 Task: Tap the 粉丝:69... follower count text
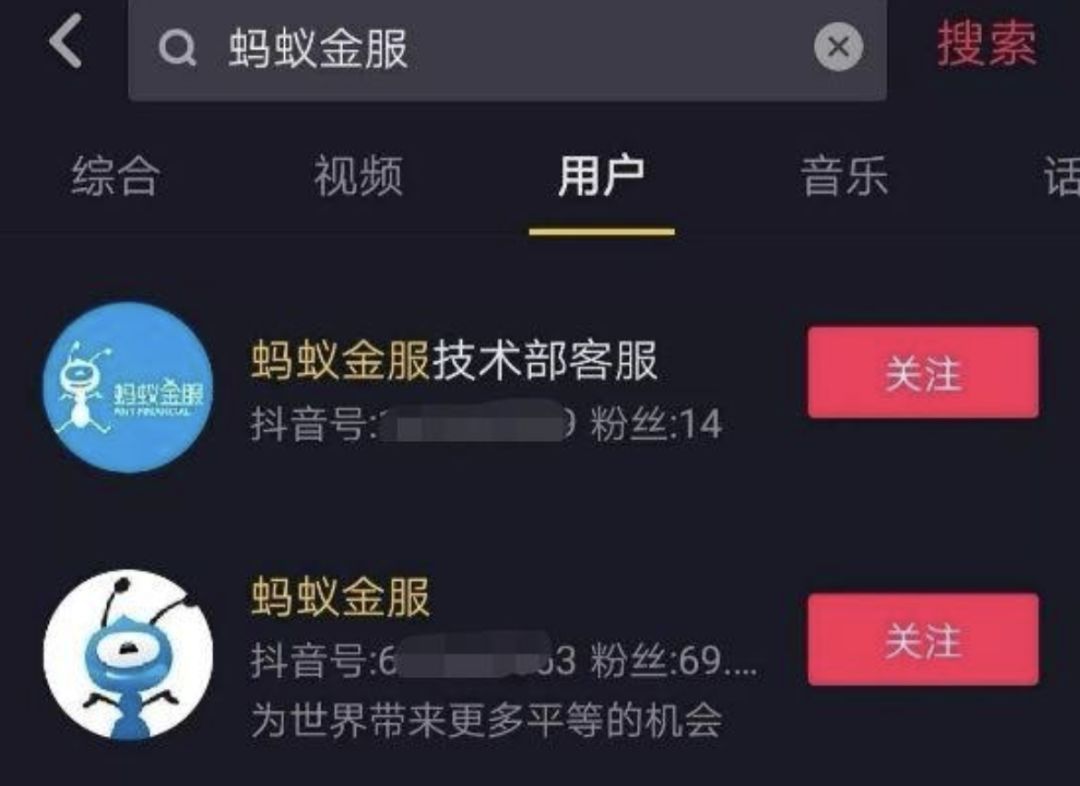pyautogui.click(x=674, y=660)
